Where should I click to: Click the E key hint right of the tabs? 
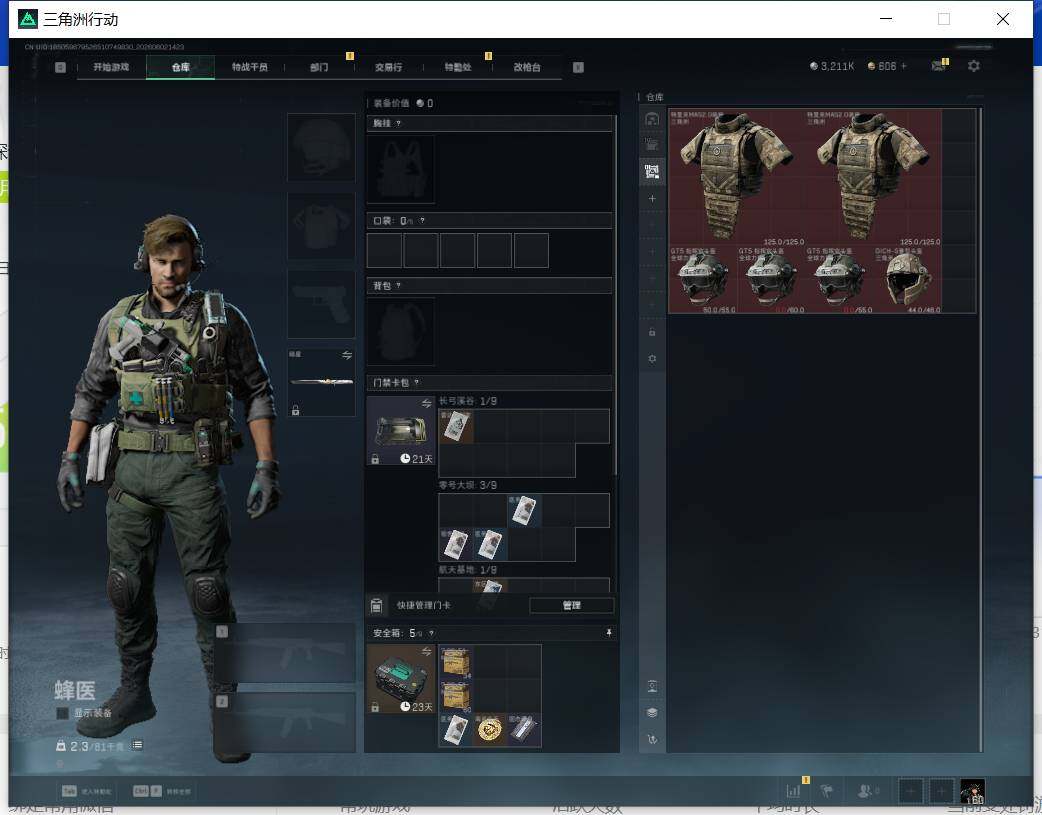(x=578, y=67)
